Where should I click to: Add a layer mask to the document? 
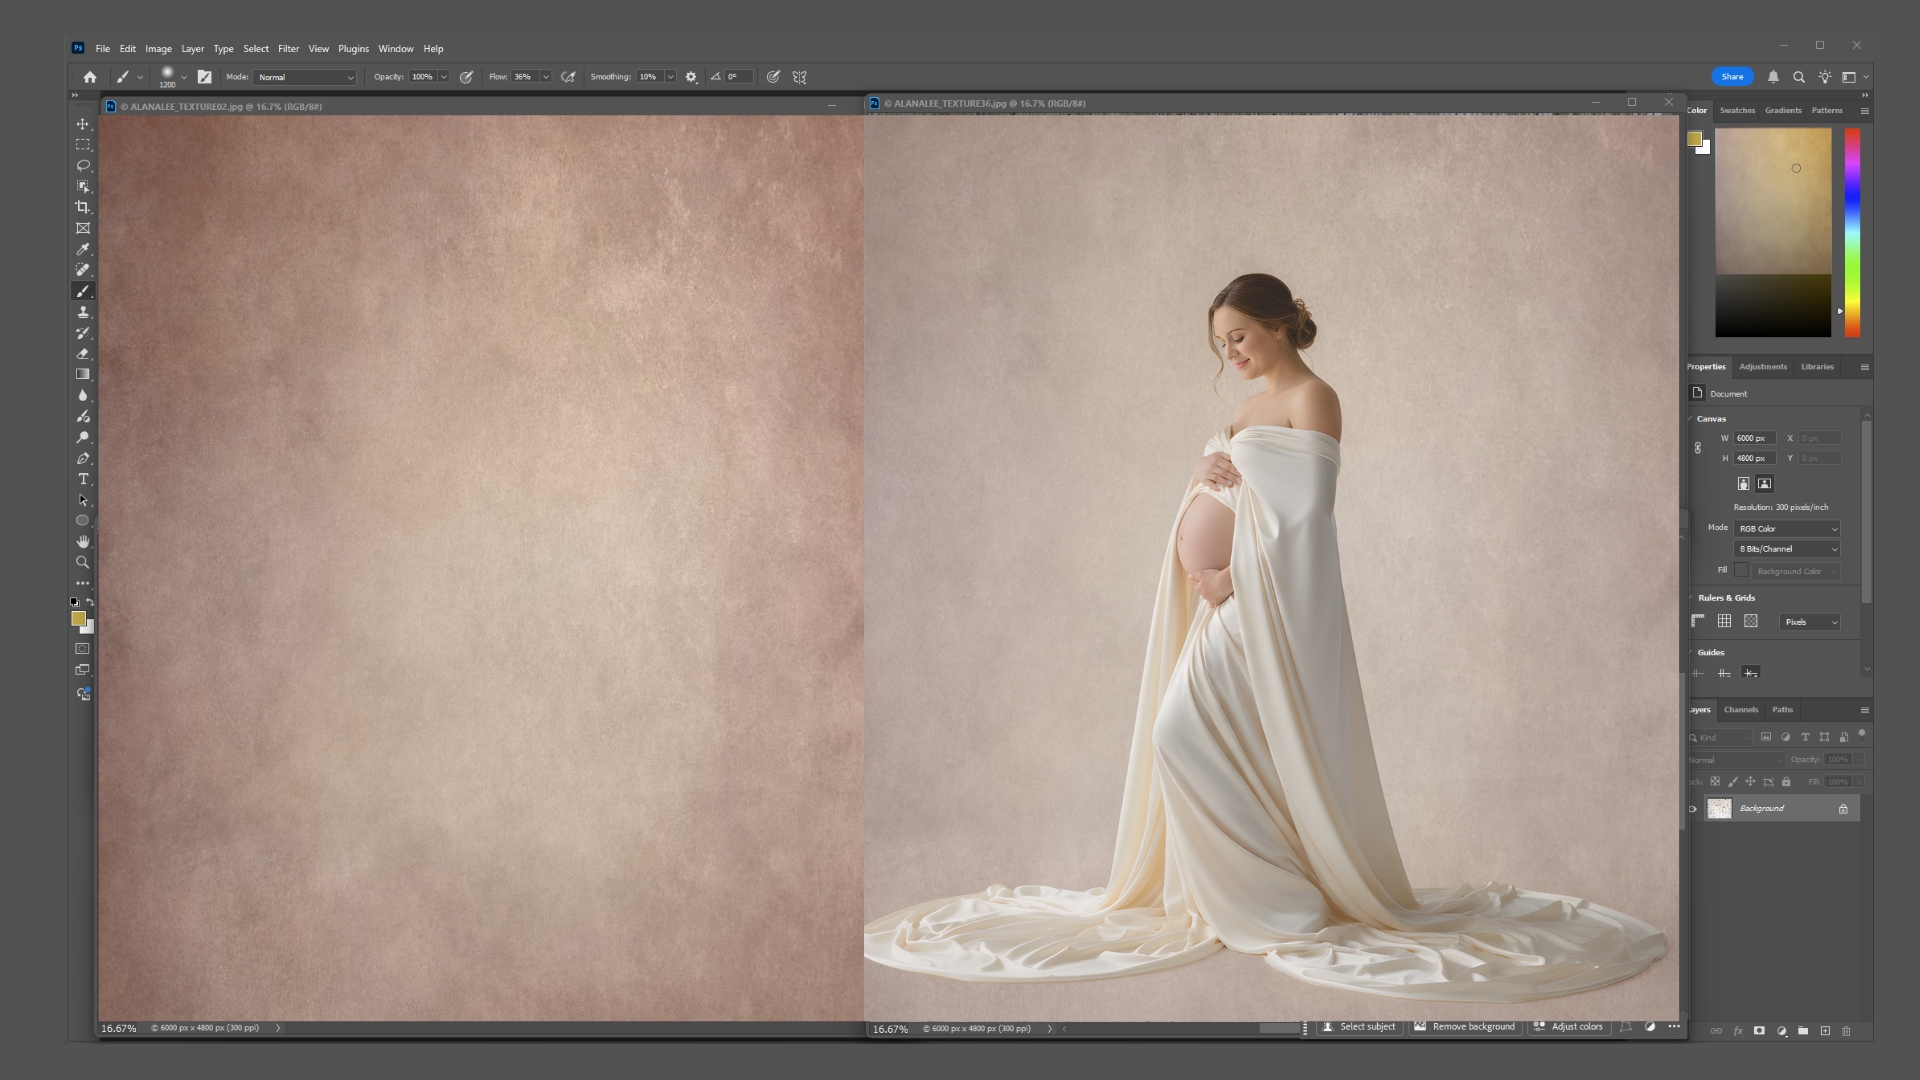click(x=1761, y=1031)
